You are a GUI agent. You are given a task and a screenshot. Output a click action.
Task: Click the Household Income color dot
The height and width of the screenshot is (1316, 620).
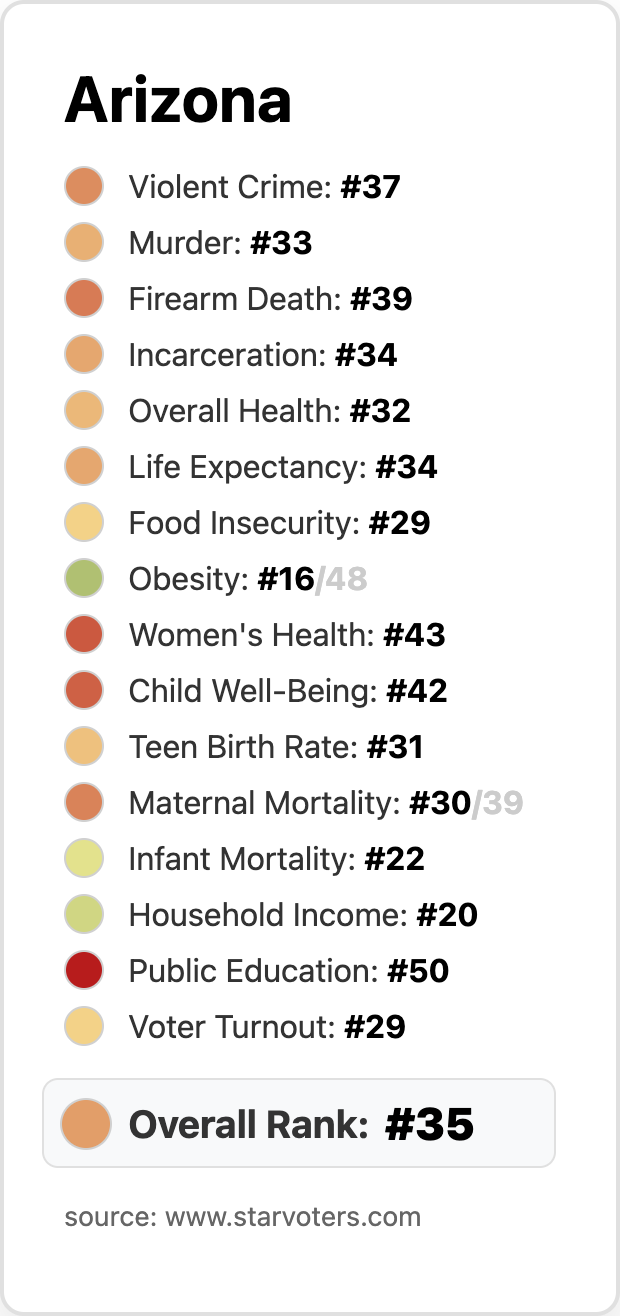pyautogui.click(x=84, y=915)
